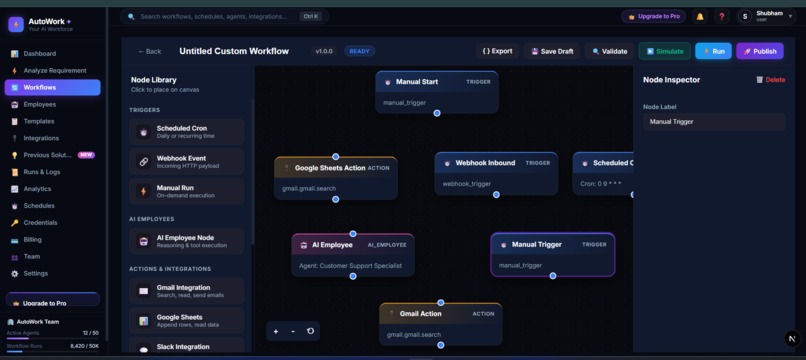Open Team in the sidebar
Image resolution: width=806 pixels, height=360 pixels.
(52, 257)
